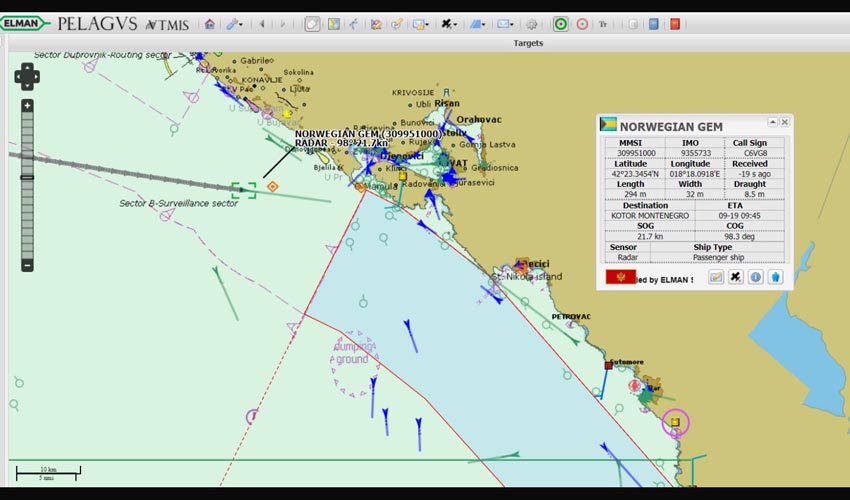Image resolution: width=850 pixels, height=500 pixels.
Task: Open the settings gear icon
Action: (x=532, y=24)
